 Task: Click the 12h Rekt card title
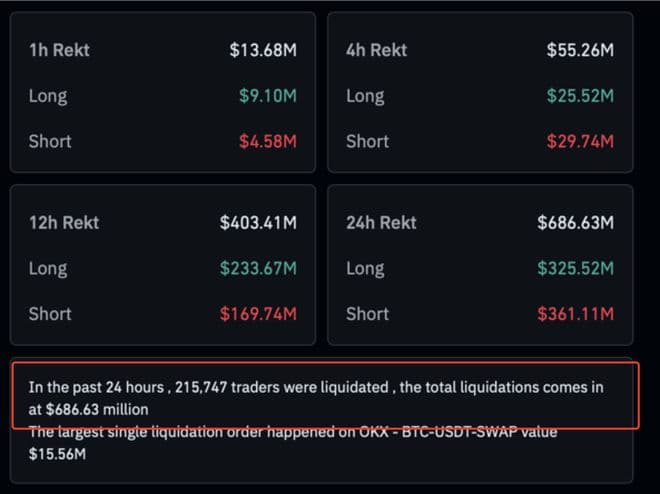click(x=64, y=222)
